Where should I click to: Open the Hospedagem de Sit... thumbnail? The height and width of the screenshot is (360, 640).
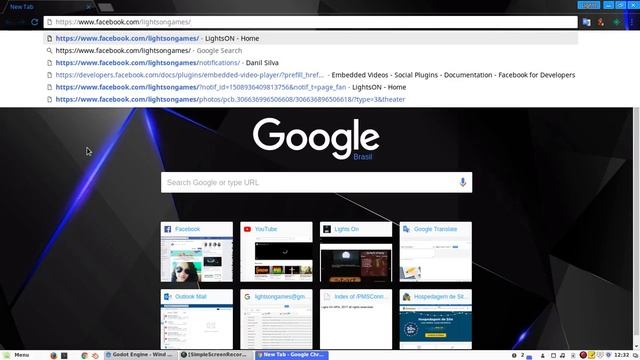(436, 319)
